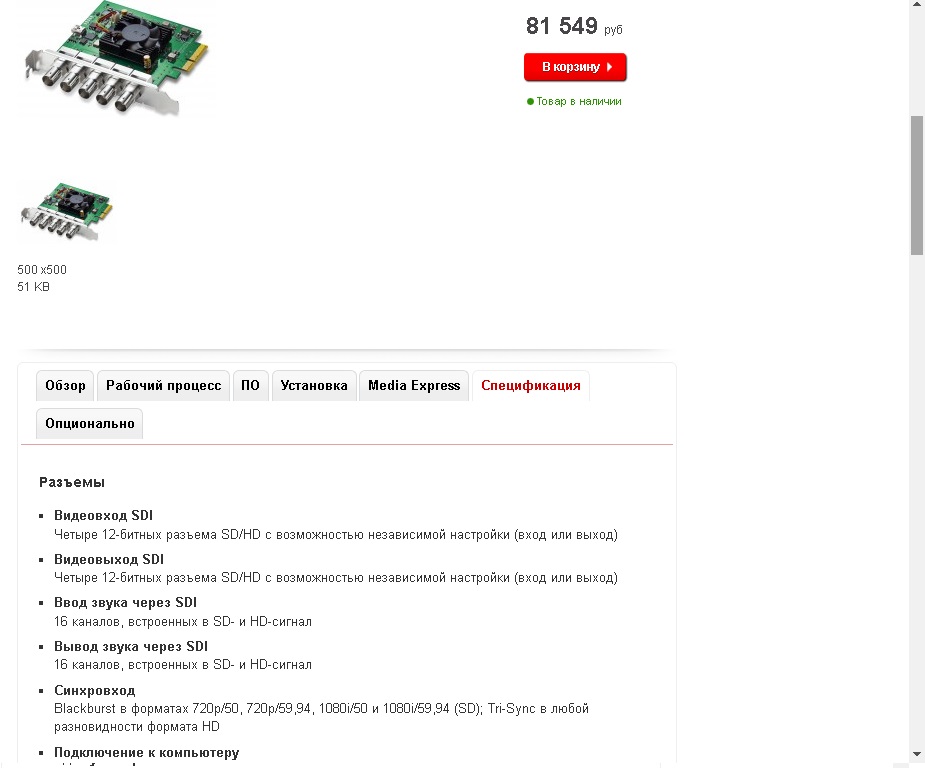Click the Товар в наличии availability text

coord(579,101)
